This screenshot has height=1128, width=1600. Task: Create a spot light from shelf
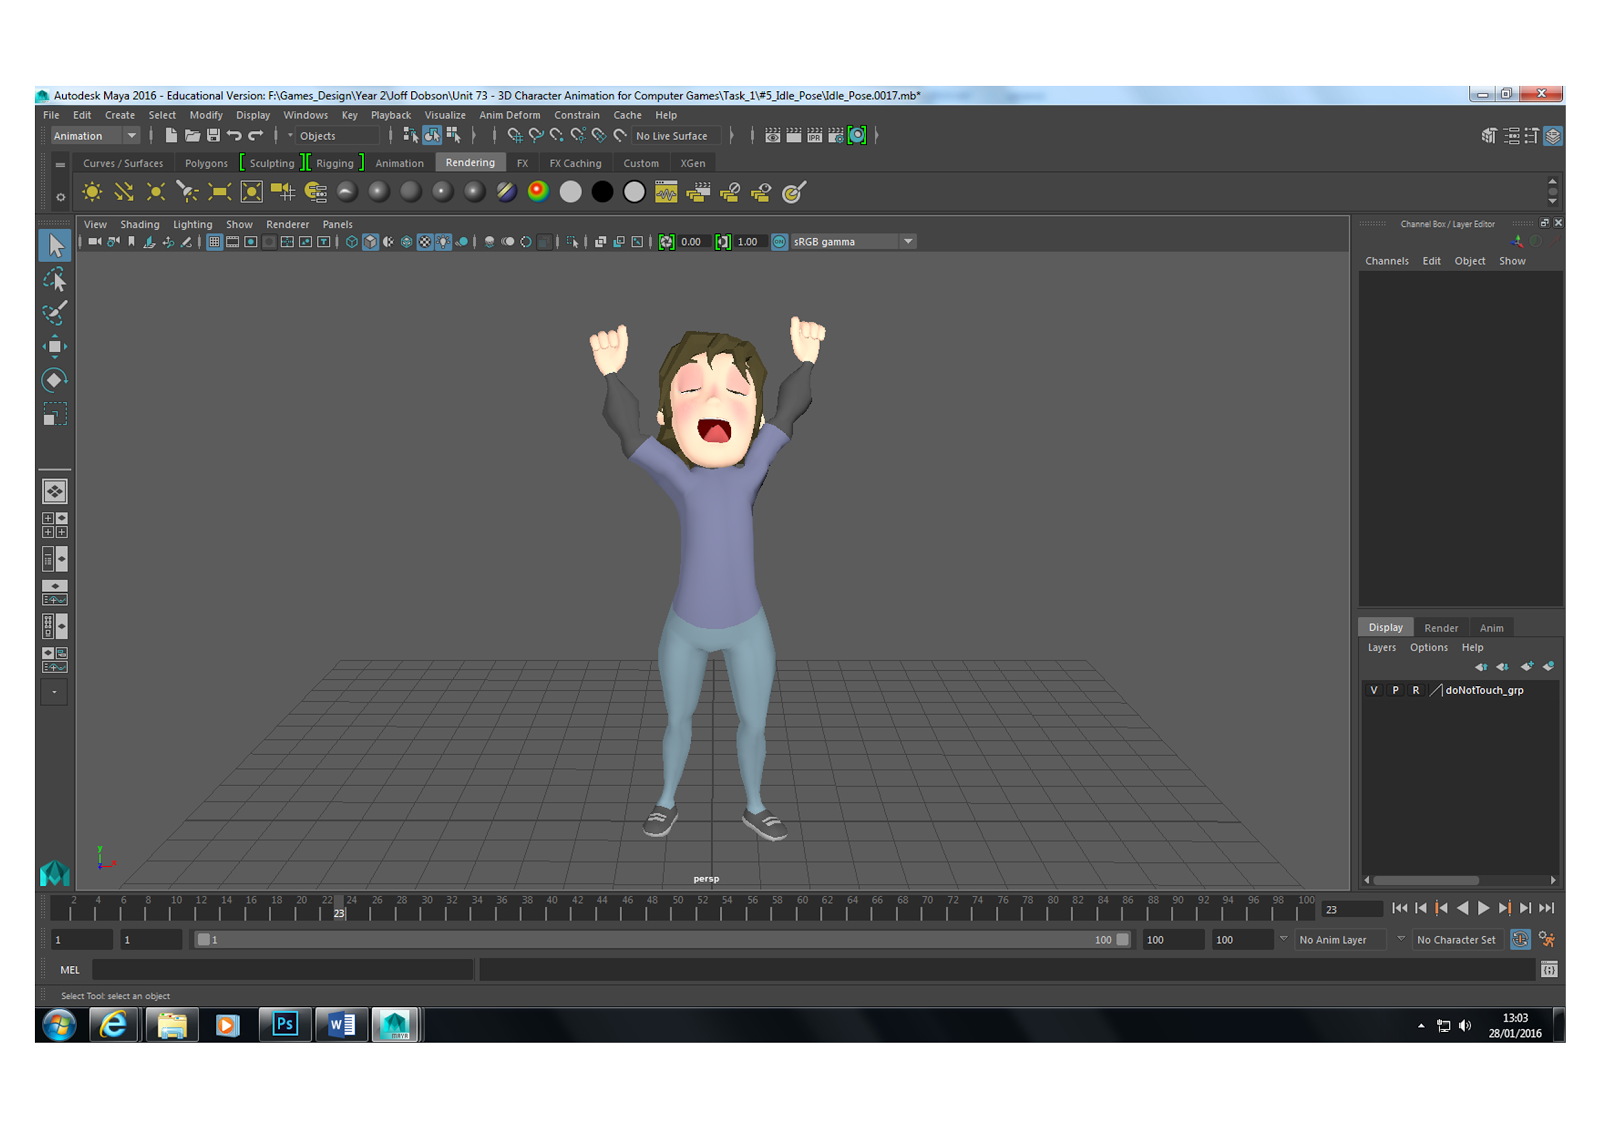click(x=187, y=192)
